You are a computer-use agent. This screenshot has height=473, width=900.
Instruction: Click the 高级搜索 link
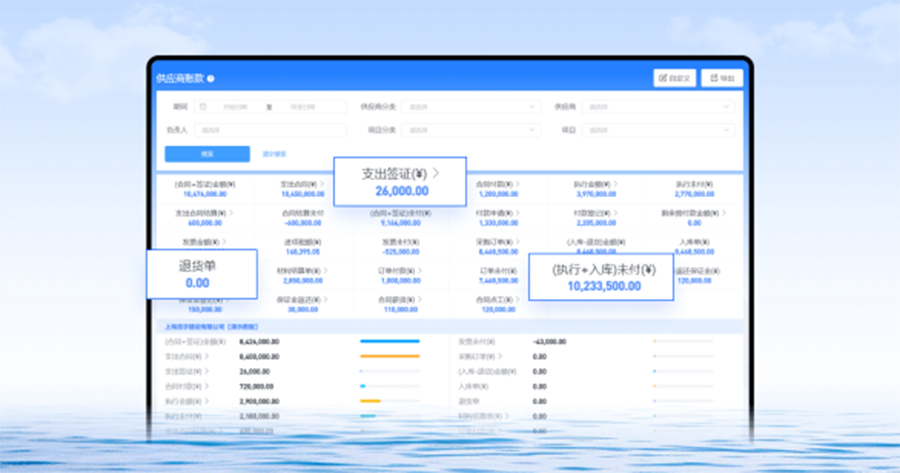[x=274, y=154]
